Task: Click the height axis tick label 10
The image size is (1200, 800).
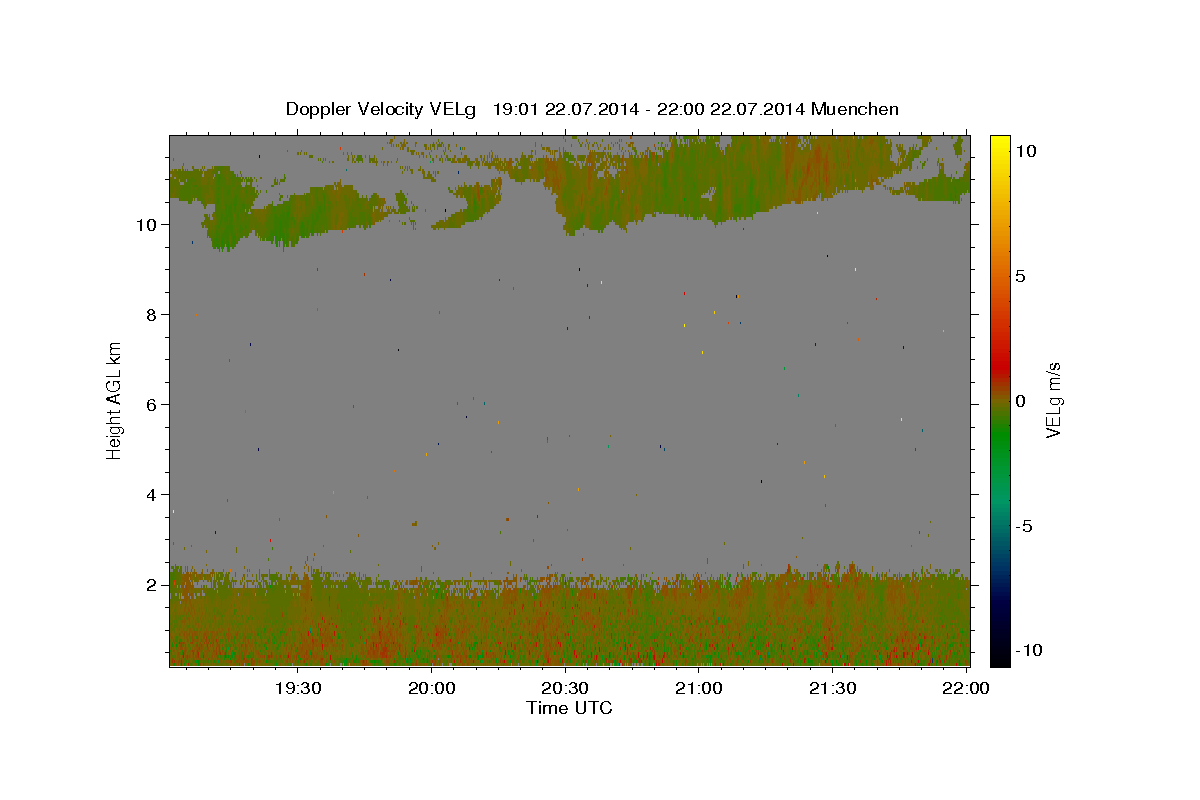Action: (x=147, y=225)
